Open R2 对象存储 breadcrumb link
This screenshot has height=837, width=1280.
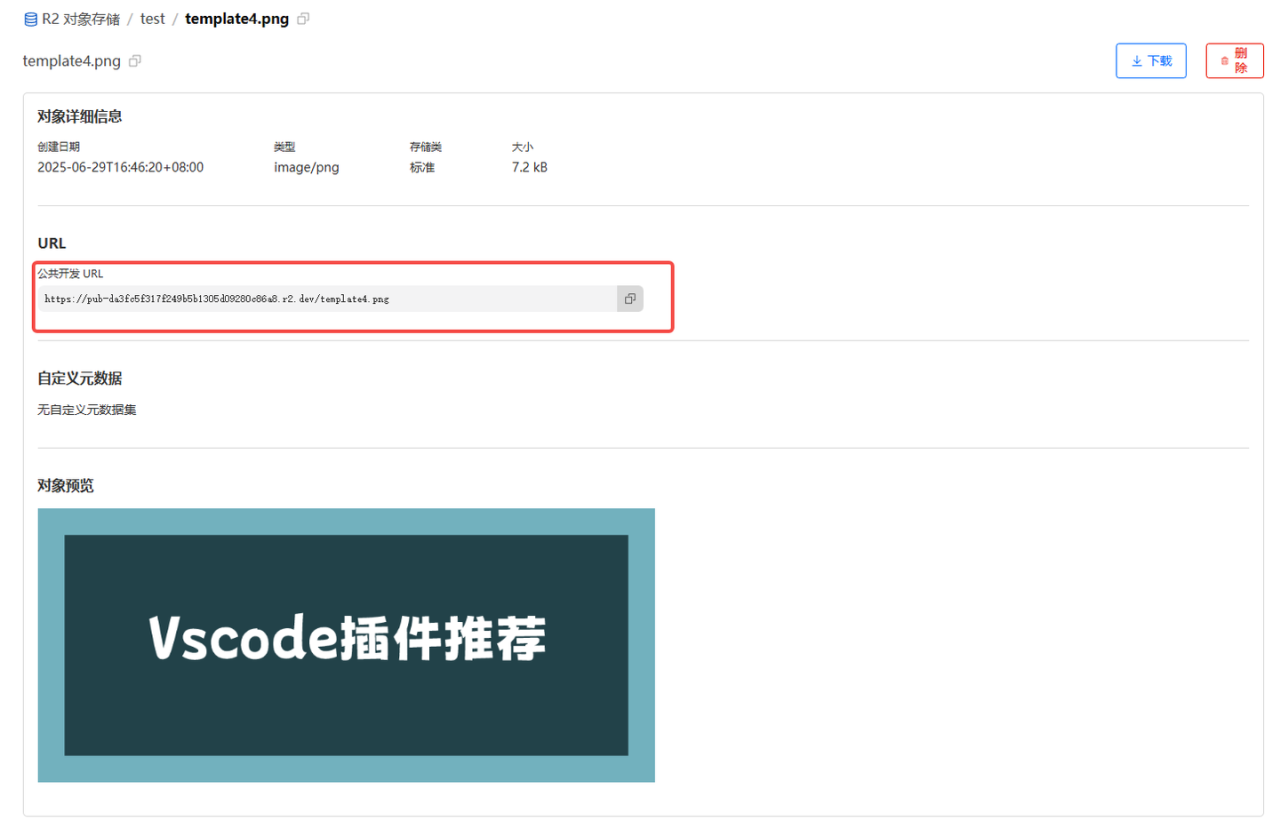point(80,19)
